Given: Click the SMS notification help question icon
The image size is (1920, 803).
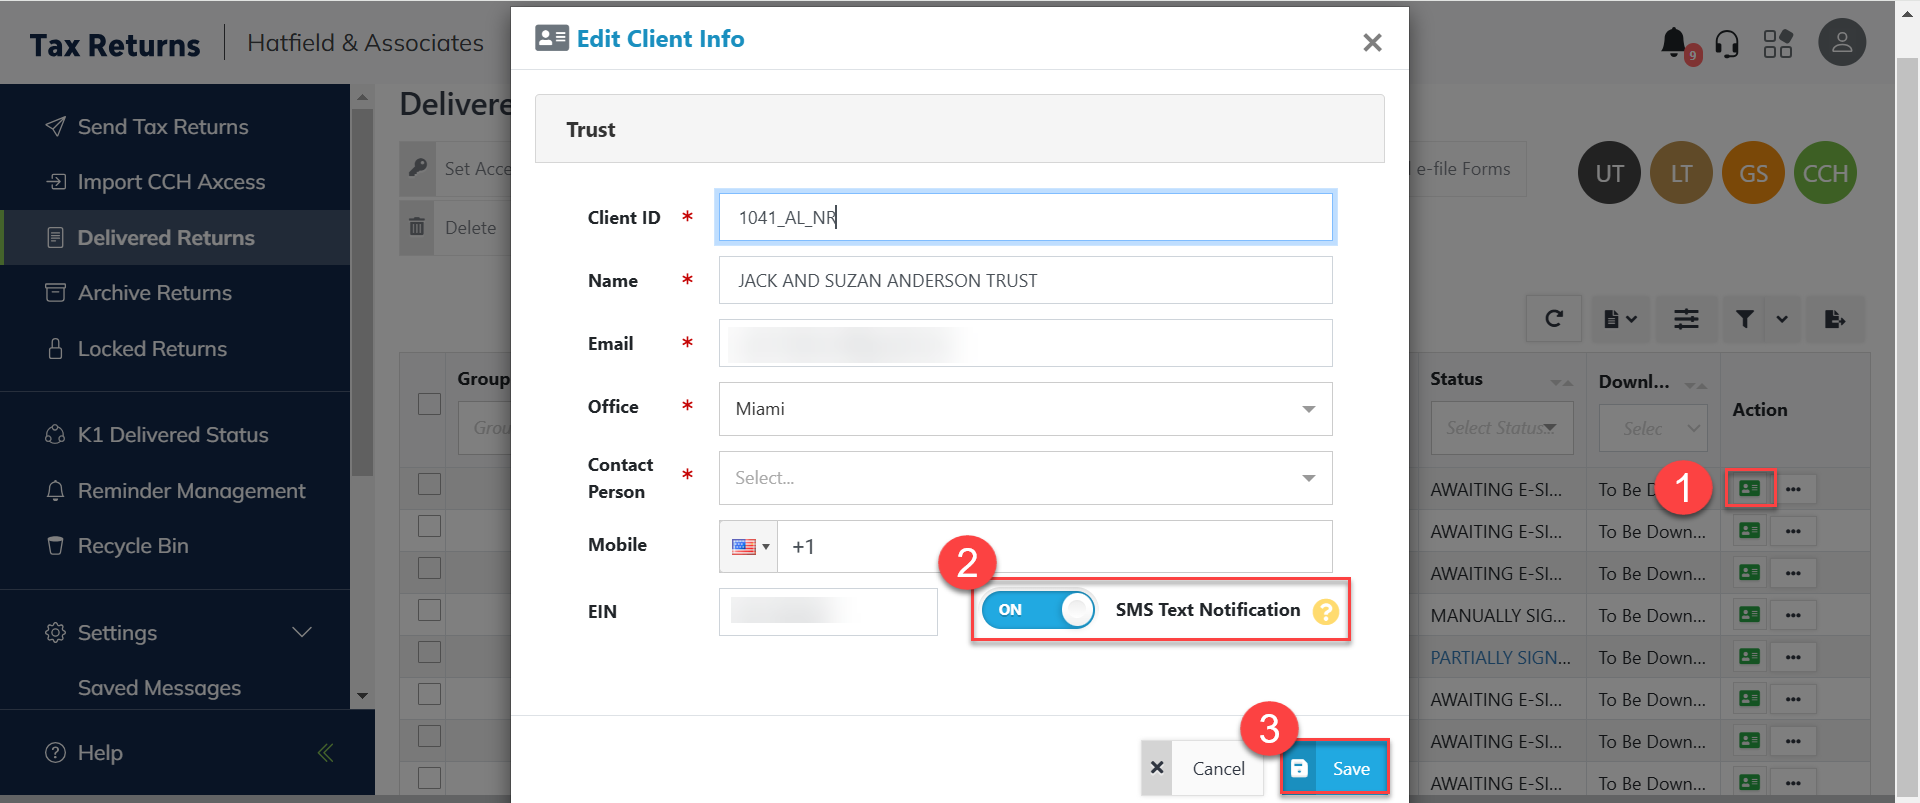Looking at the screenshot, I should point(1326,611).
